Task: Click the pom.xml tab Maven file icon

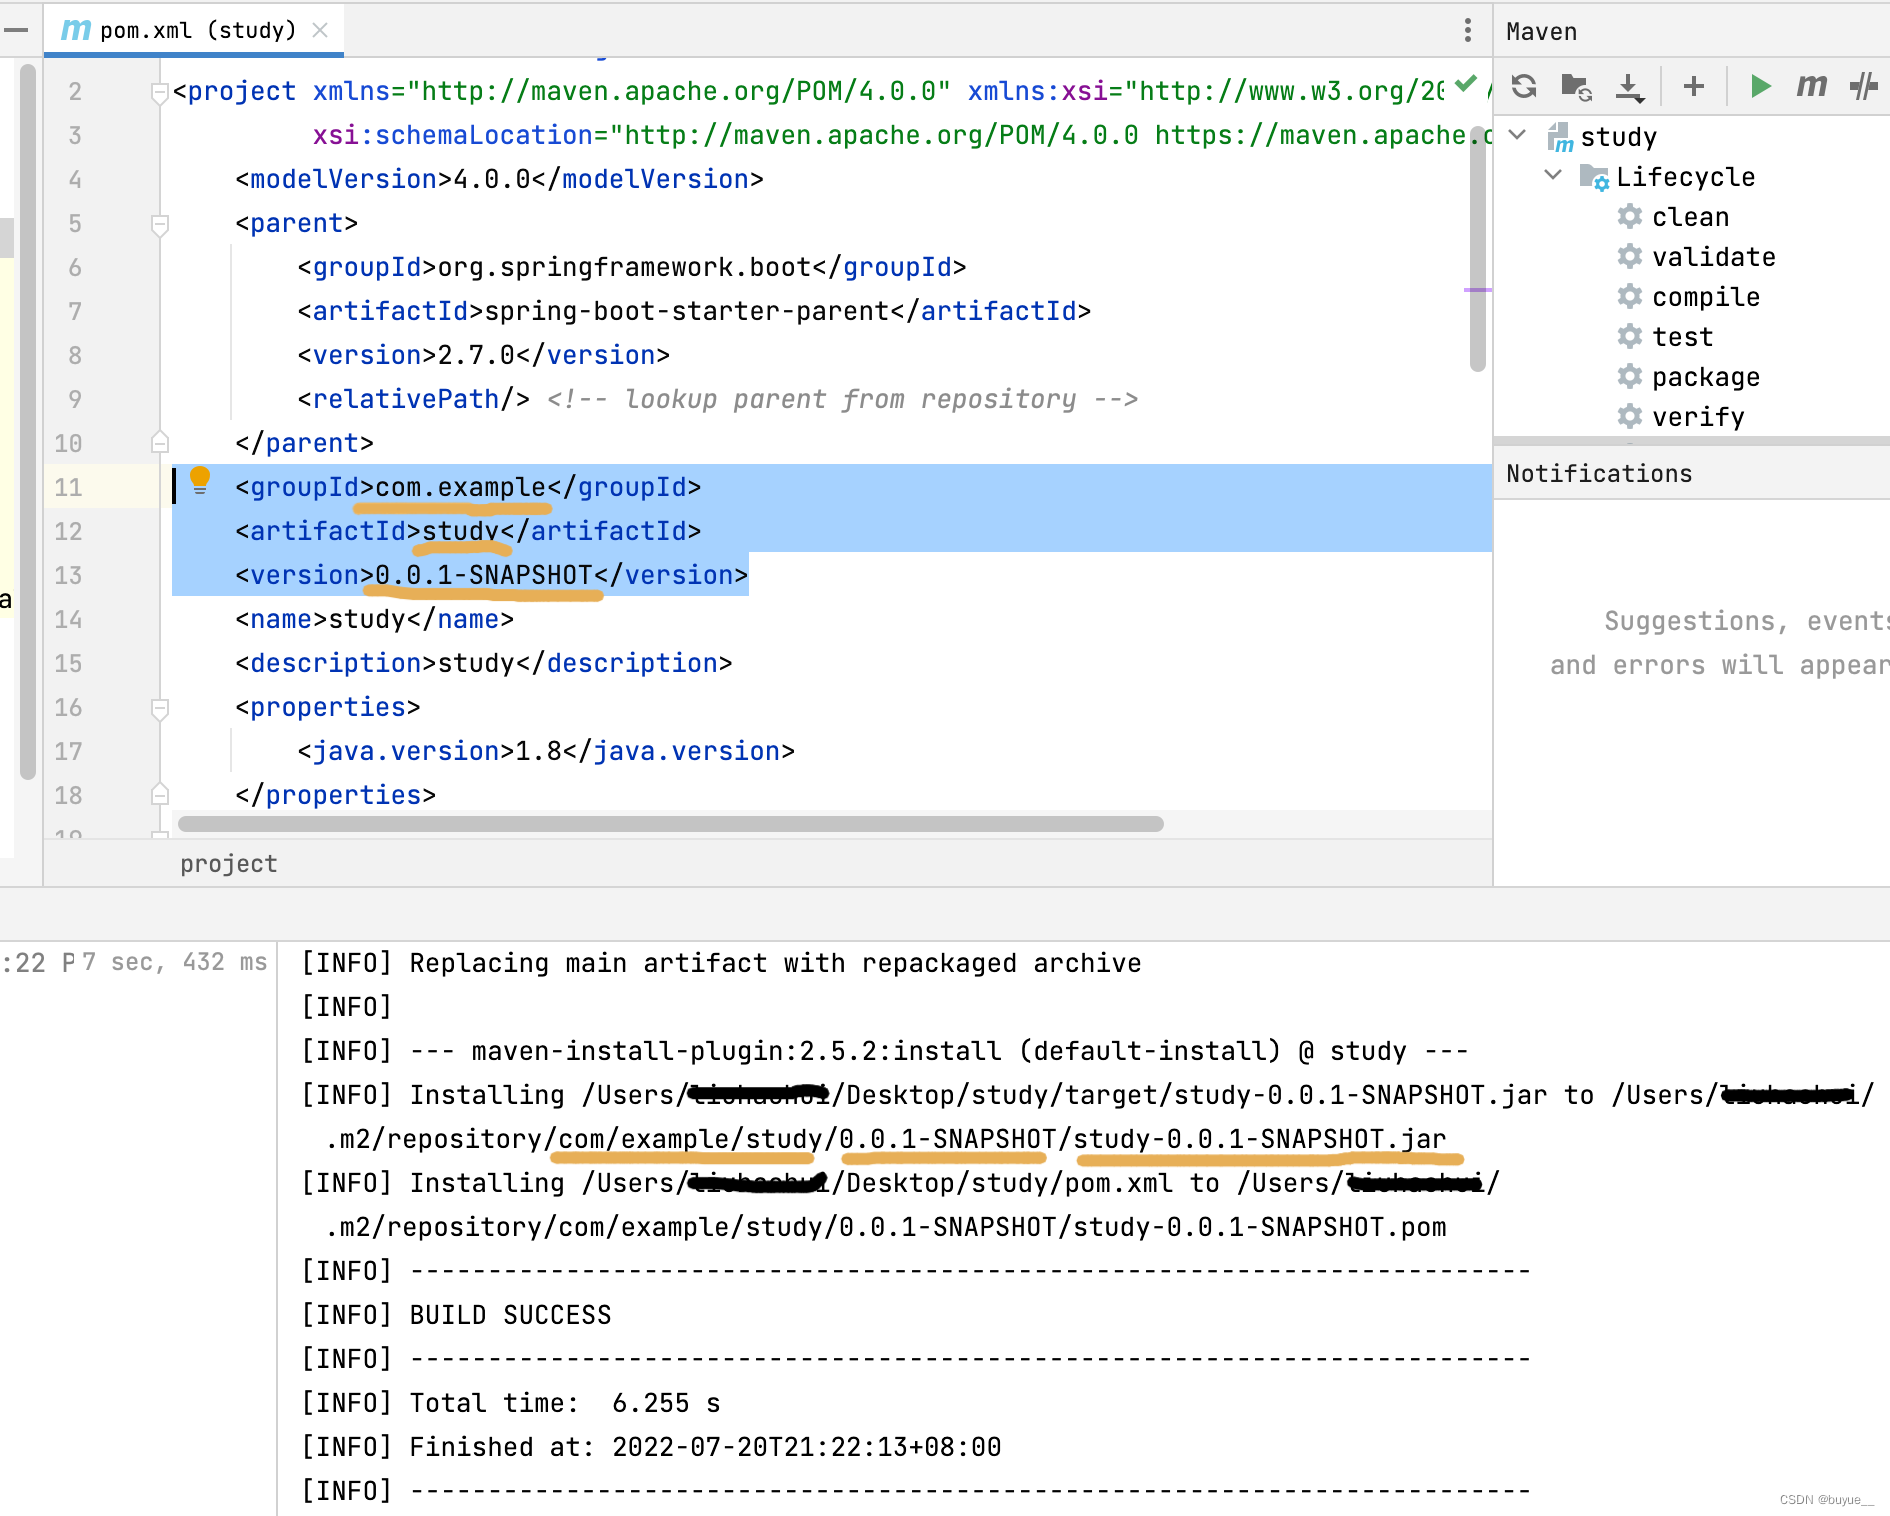Action: pos(76,30)
